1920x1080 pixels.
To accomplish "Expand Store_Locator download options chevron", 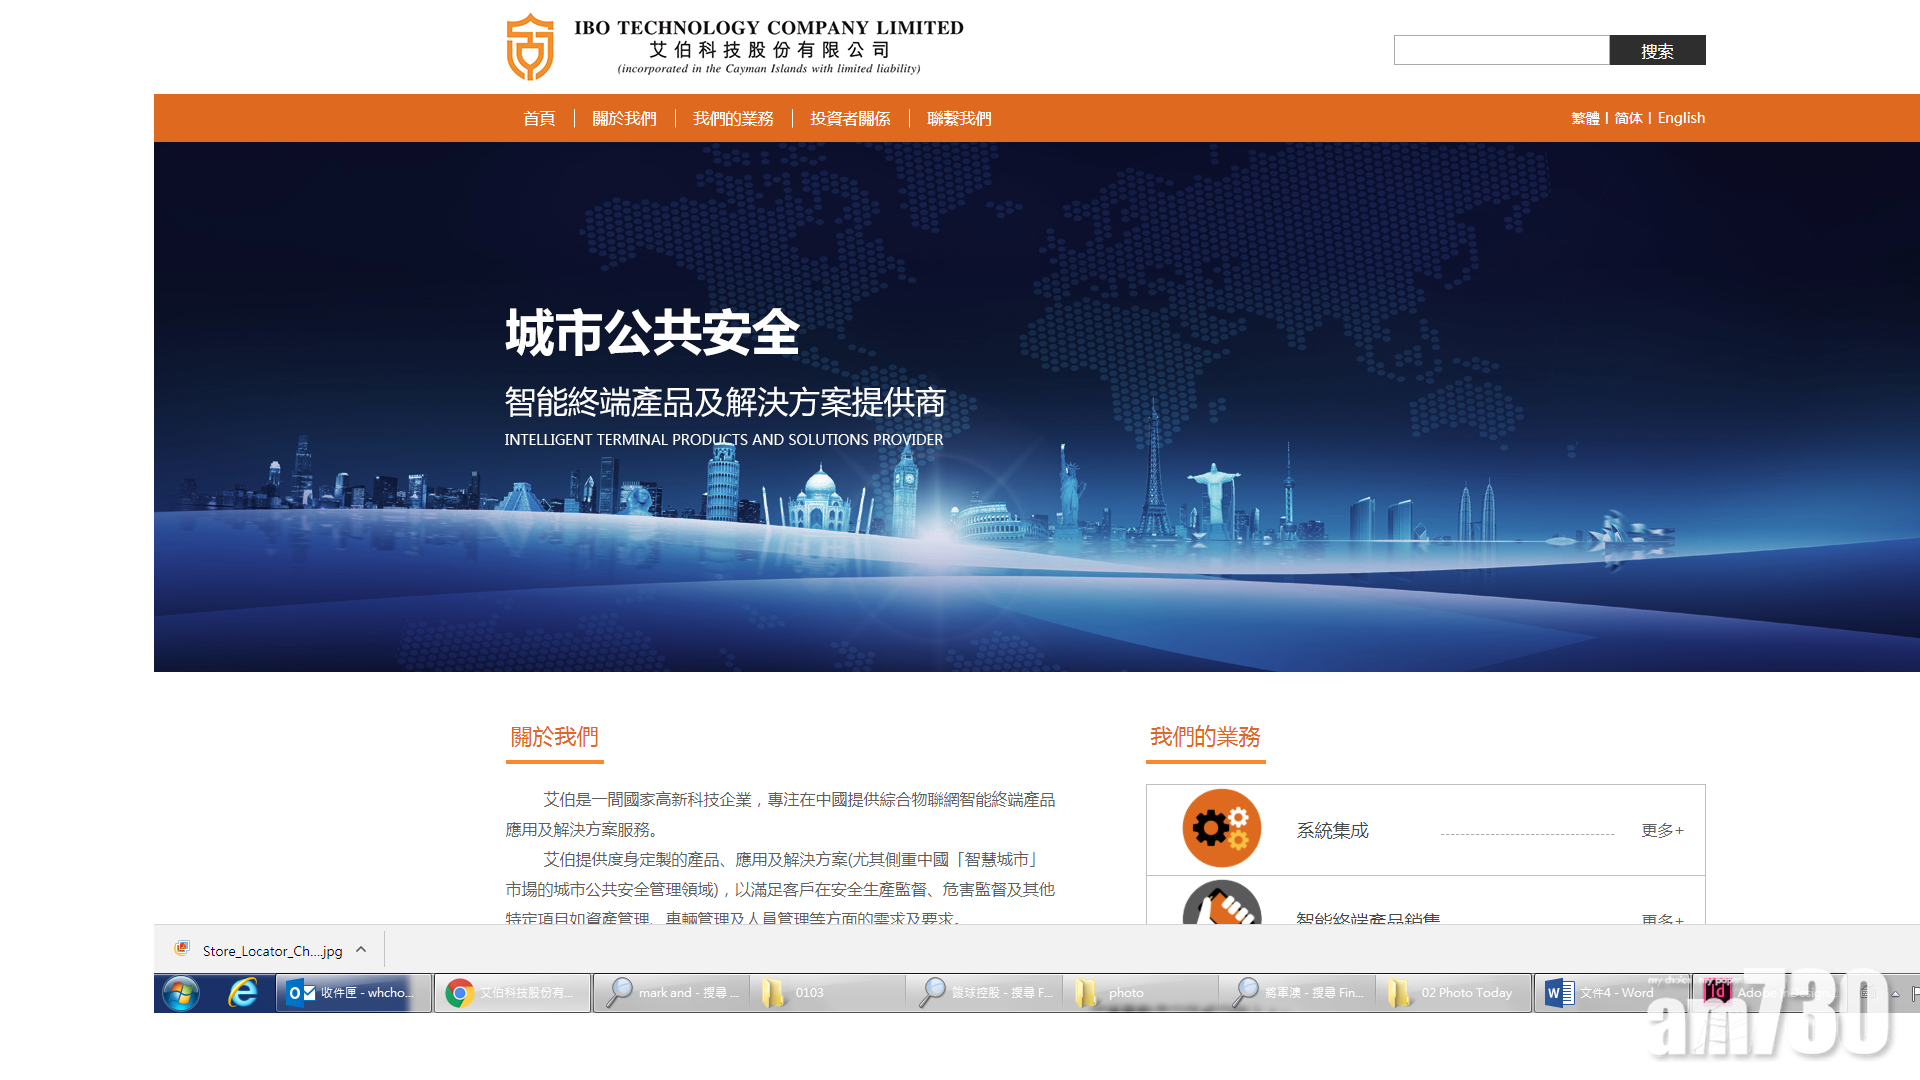I will (361, 950).
